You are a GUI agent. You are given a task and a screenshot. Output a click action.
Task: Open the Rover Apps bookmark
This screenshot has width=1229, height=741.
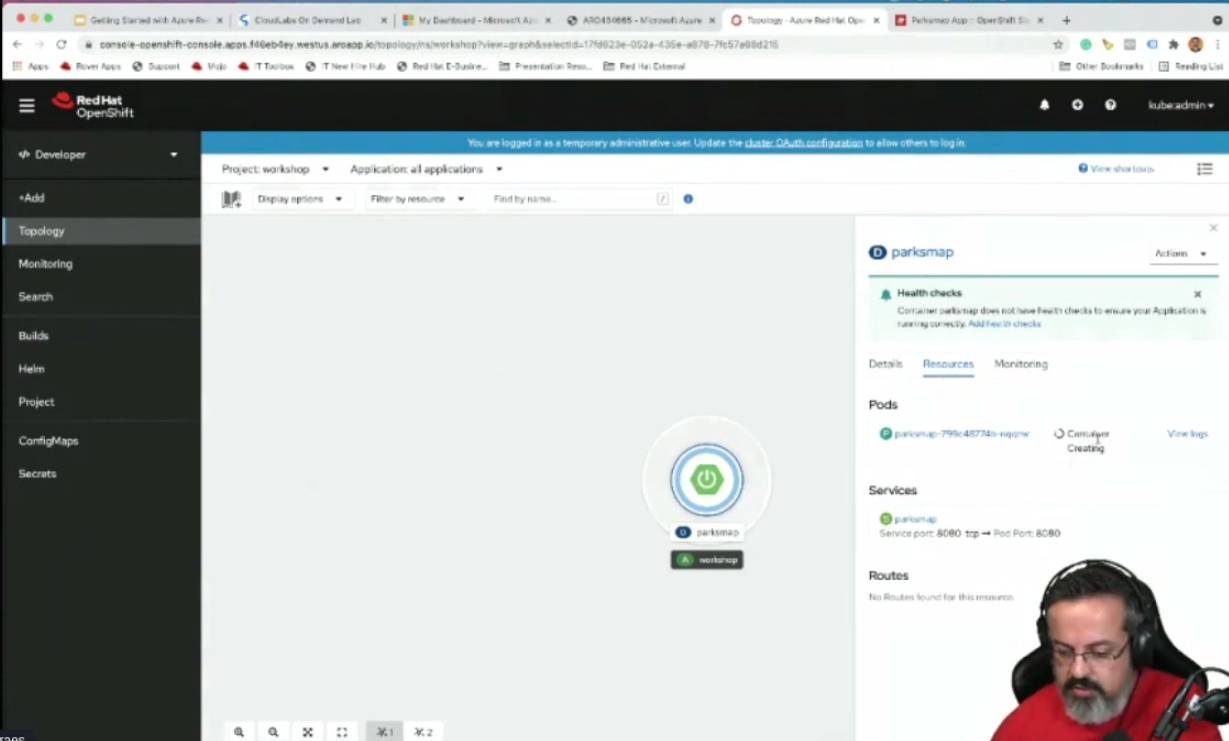[91, 66]
